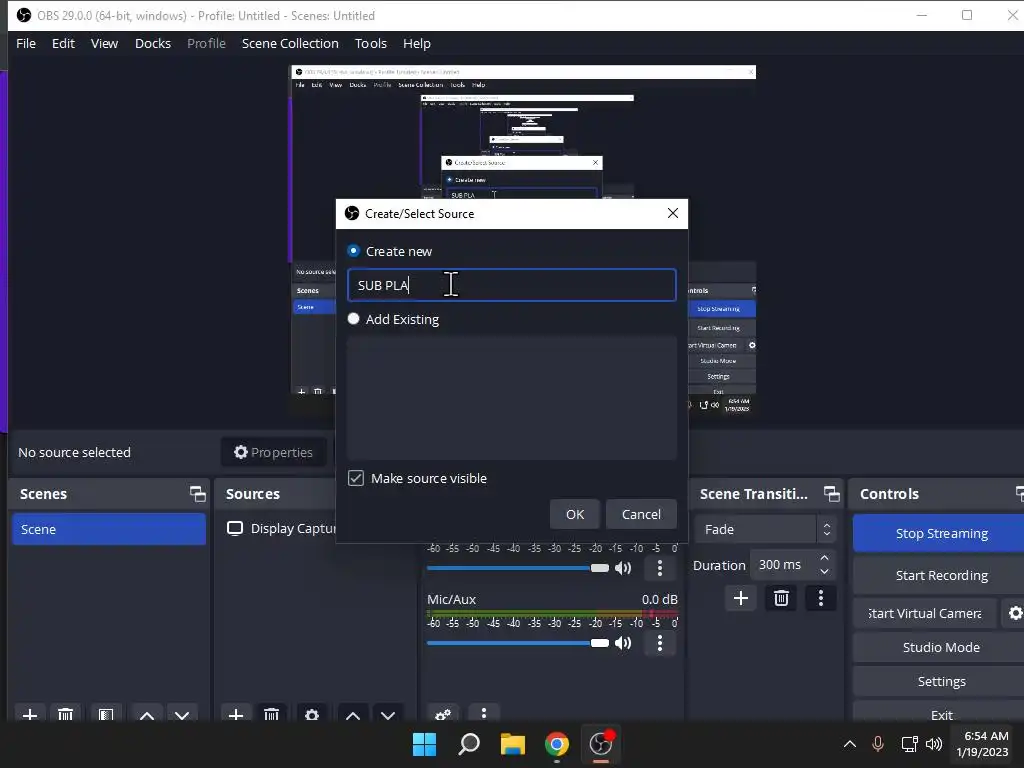
Task: Select Scene in the Scenes list
Action: [x=109, y=529]
